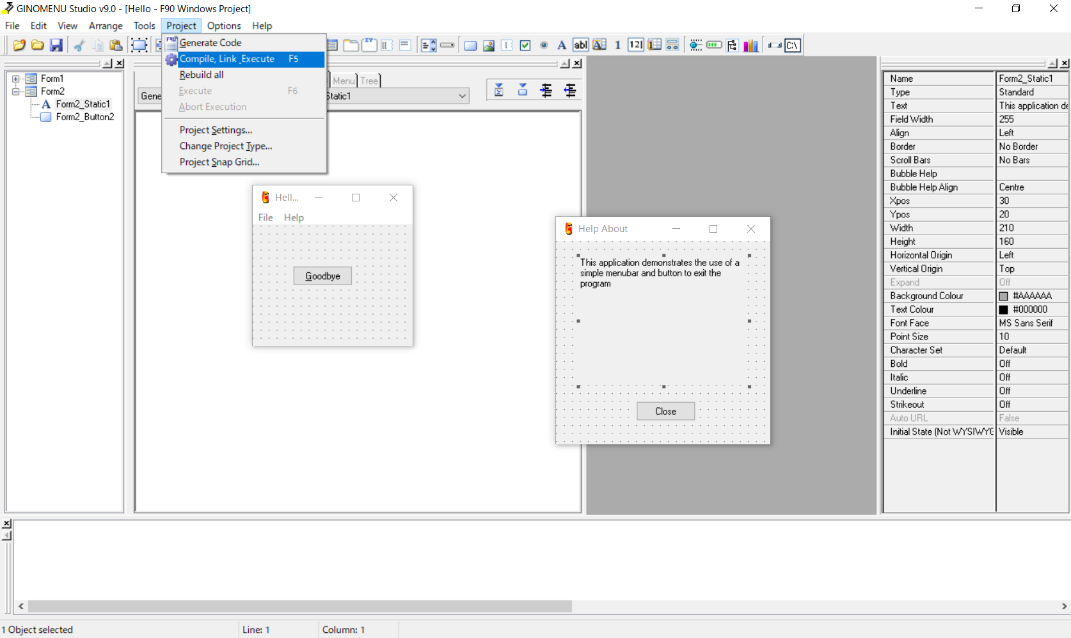This screenshot has width=1071, height=638.
Task: Click the Goodbye button on the Hello form
Action: [322, 276]
